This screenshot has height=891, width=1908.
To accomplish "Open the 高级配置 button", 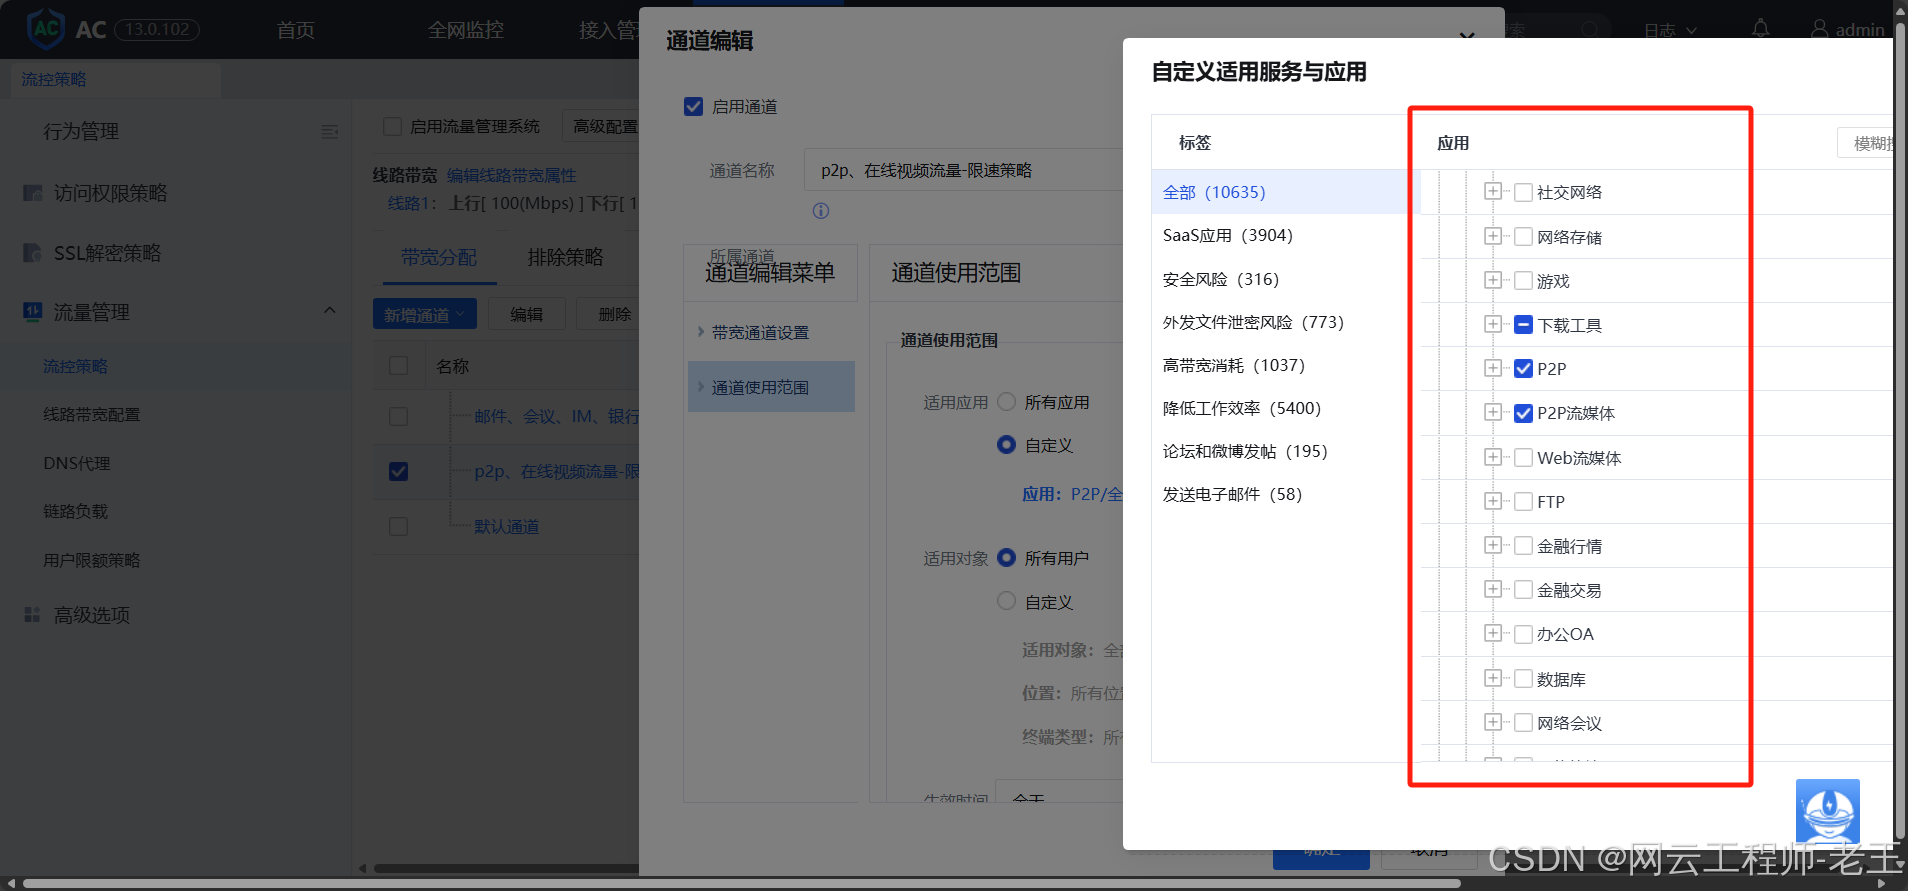I will coord(602,126).
